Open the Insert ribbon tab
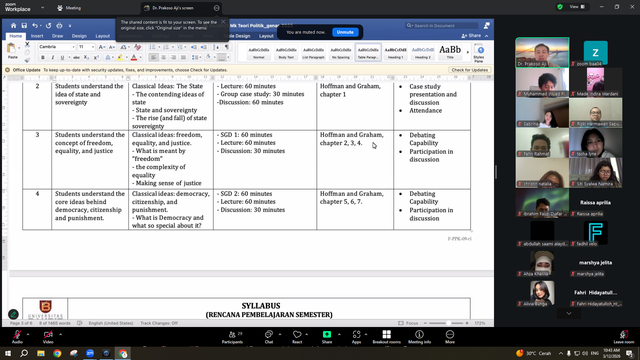Viewport: 640px width, 360px height. pyautogui.click(x=37, y=36)
